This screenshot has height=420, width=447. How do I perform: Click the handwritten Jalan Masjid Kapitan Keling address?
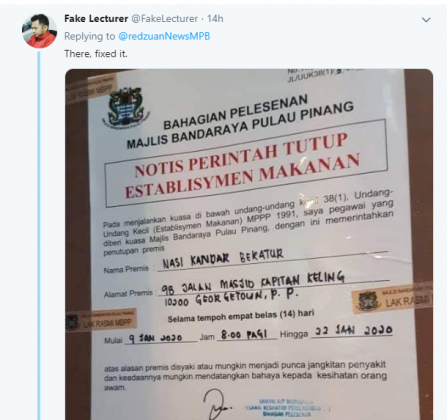coord(253,283)
